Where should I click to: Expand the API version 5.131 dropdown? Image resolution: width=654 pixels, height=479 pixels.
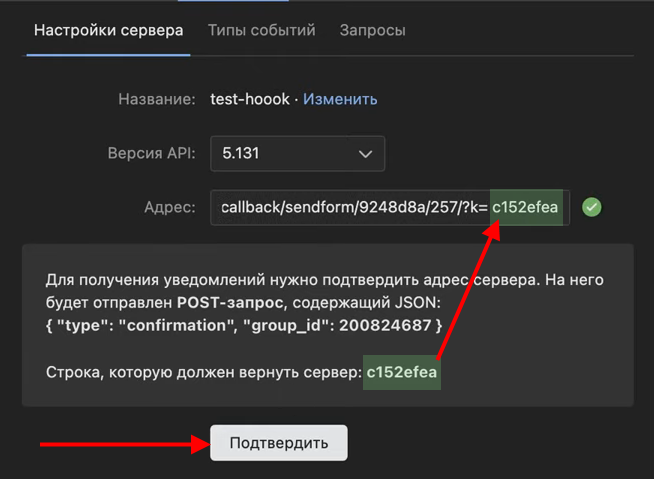(297, 154)
